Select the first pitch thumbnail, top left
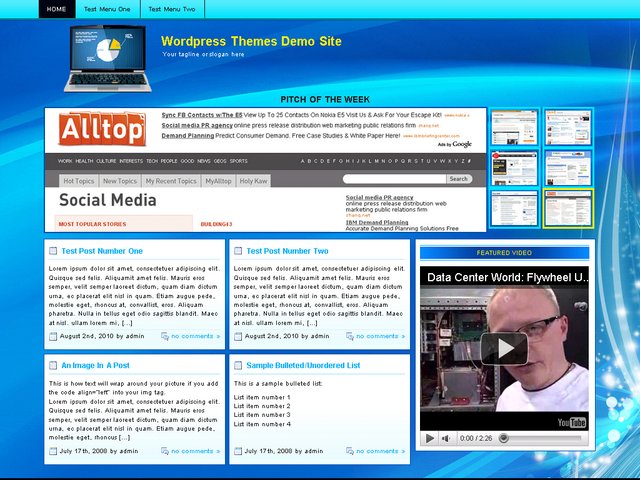Screen dimensions: 640x480 [514, 127]
